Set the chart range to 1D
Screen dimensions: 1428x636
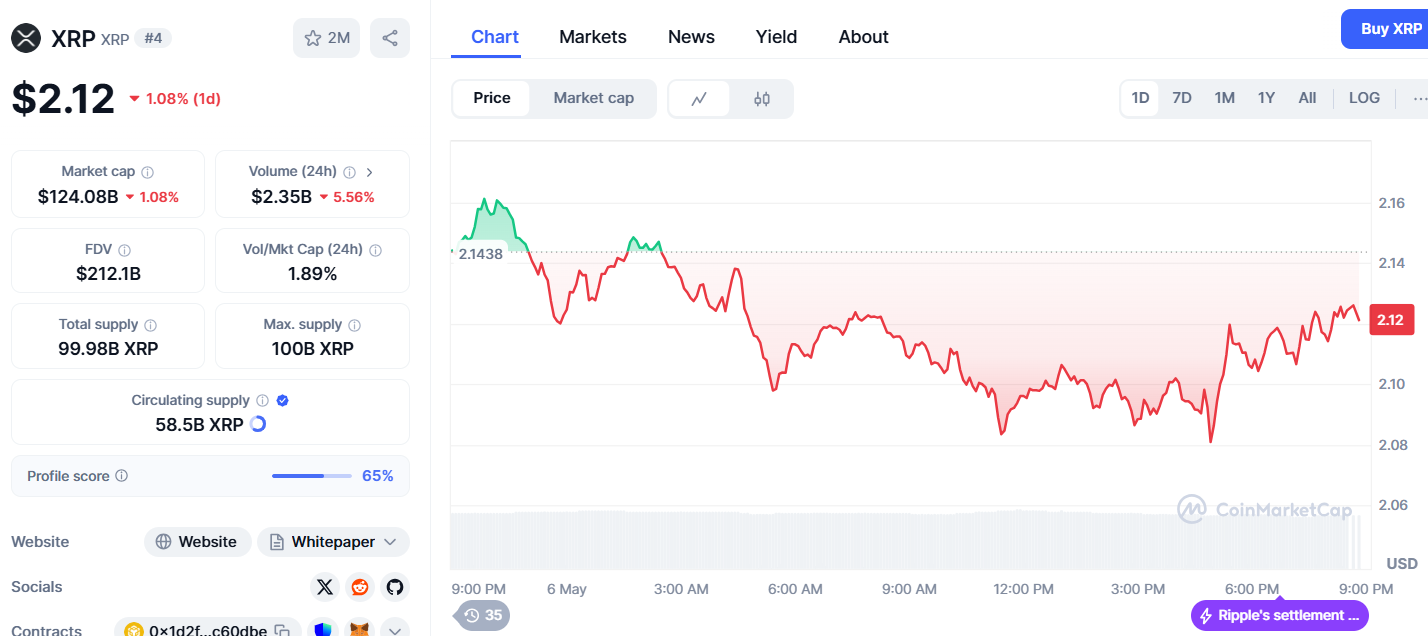tap(1140, 98)
